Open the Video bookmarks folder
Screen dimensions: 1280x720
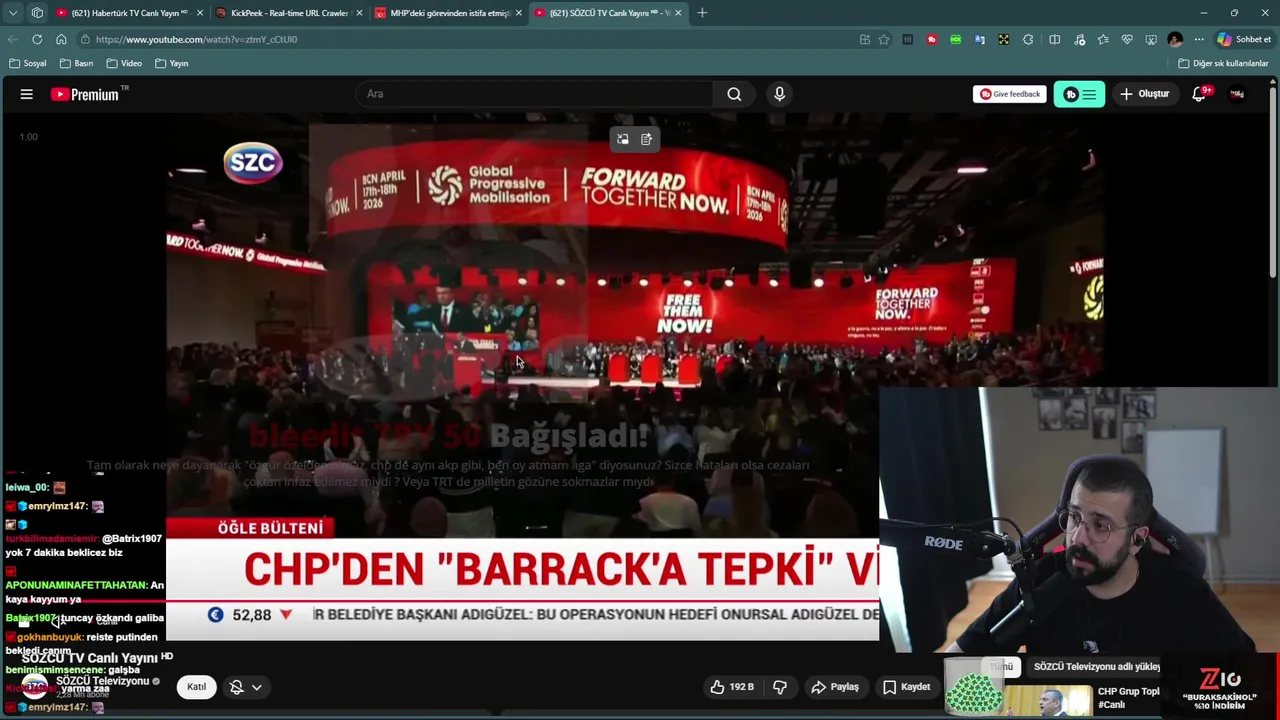(x=125, y=63)
